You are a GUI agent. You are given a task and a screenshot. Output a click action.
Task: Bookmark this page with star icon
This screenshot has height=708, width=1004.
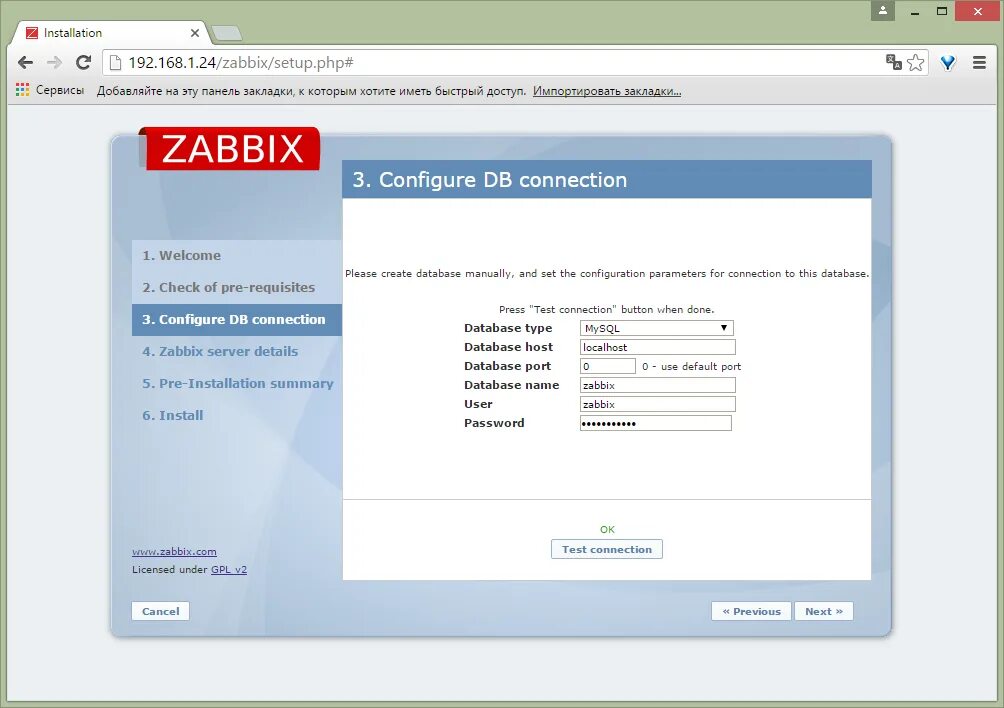coord(916,63)
